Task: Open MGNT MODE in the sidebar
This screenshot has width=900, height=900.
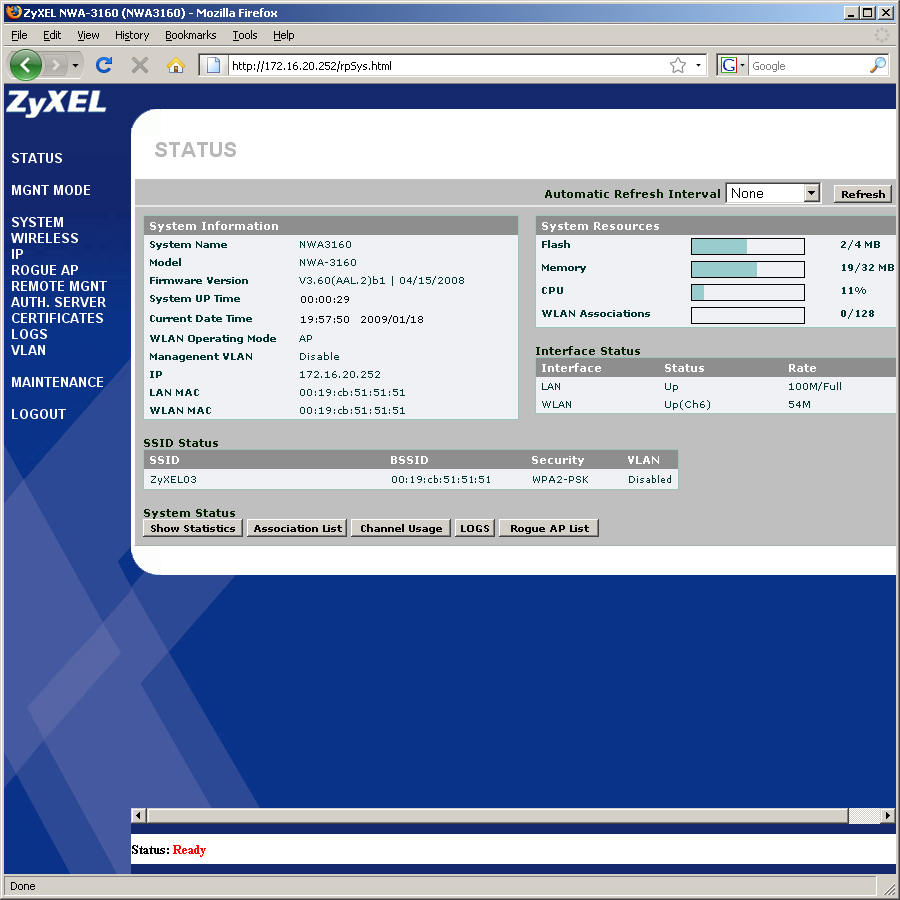Action: (51, 190)
